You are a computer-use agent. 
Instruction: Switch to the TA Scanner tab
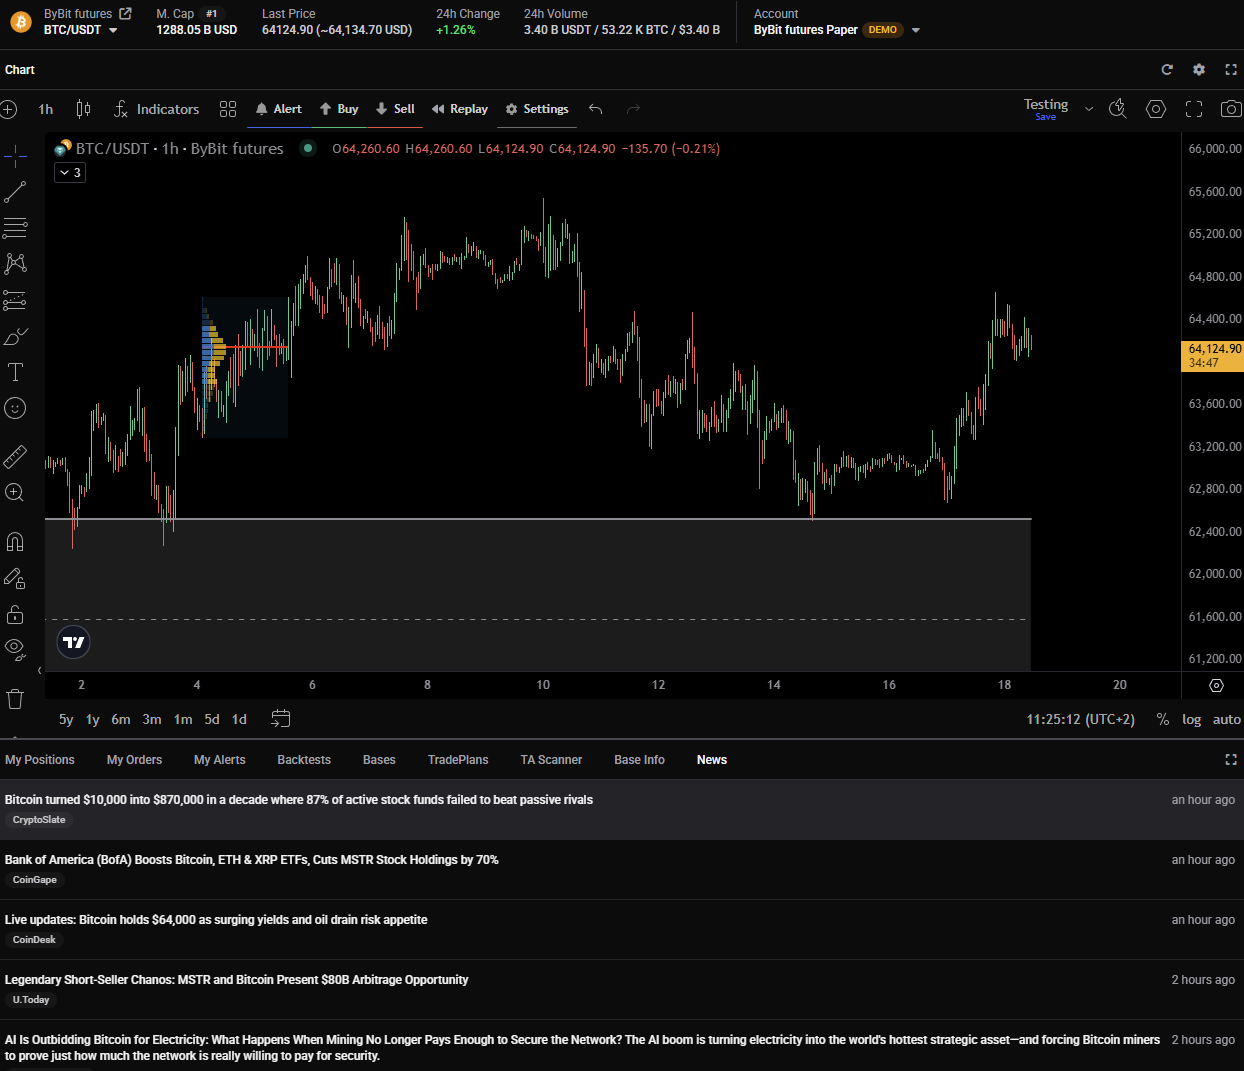[x=551, y=760]
